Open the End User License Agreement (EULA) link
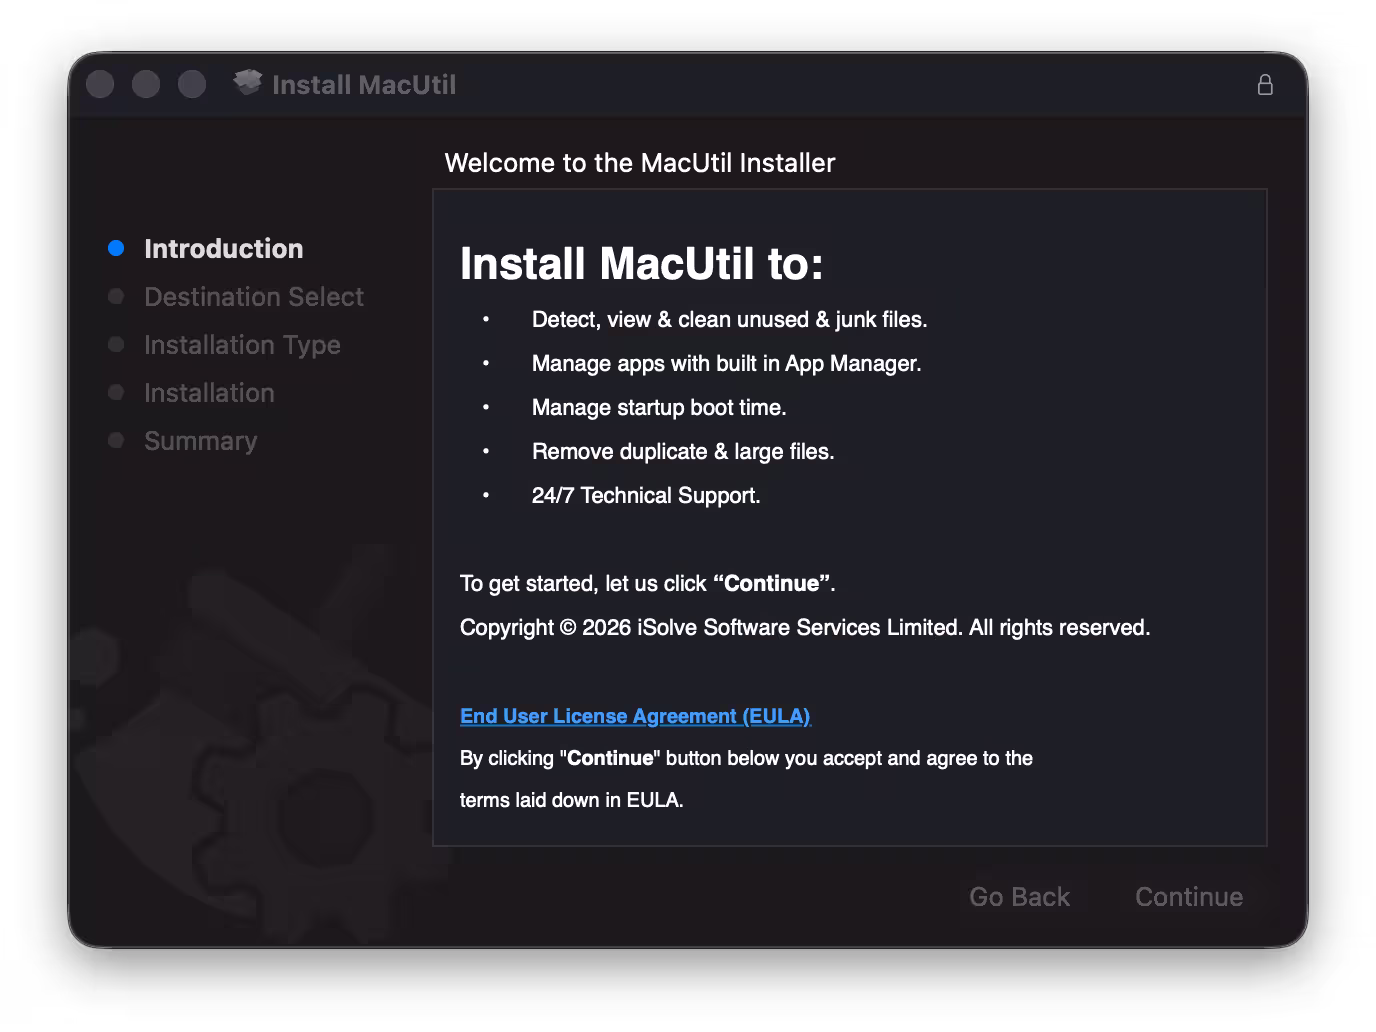 [635, 716]
